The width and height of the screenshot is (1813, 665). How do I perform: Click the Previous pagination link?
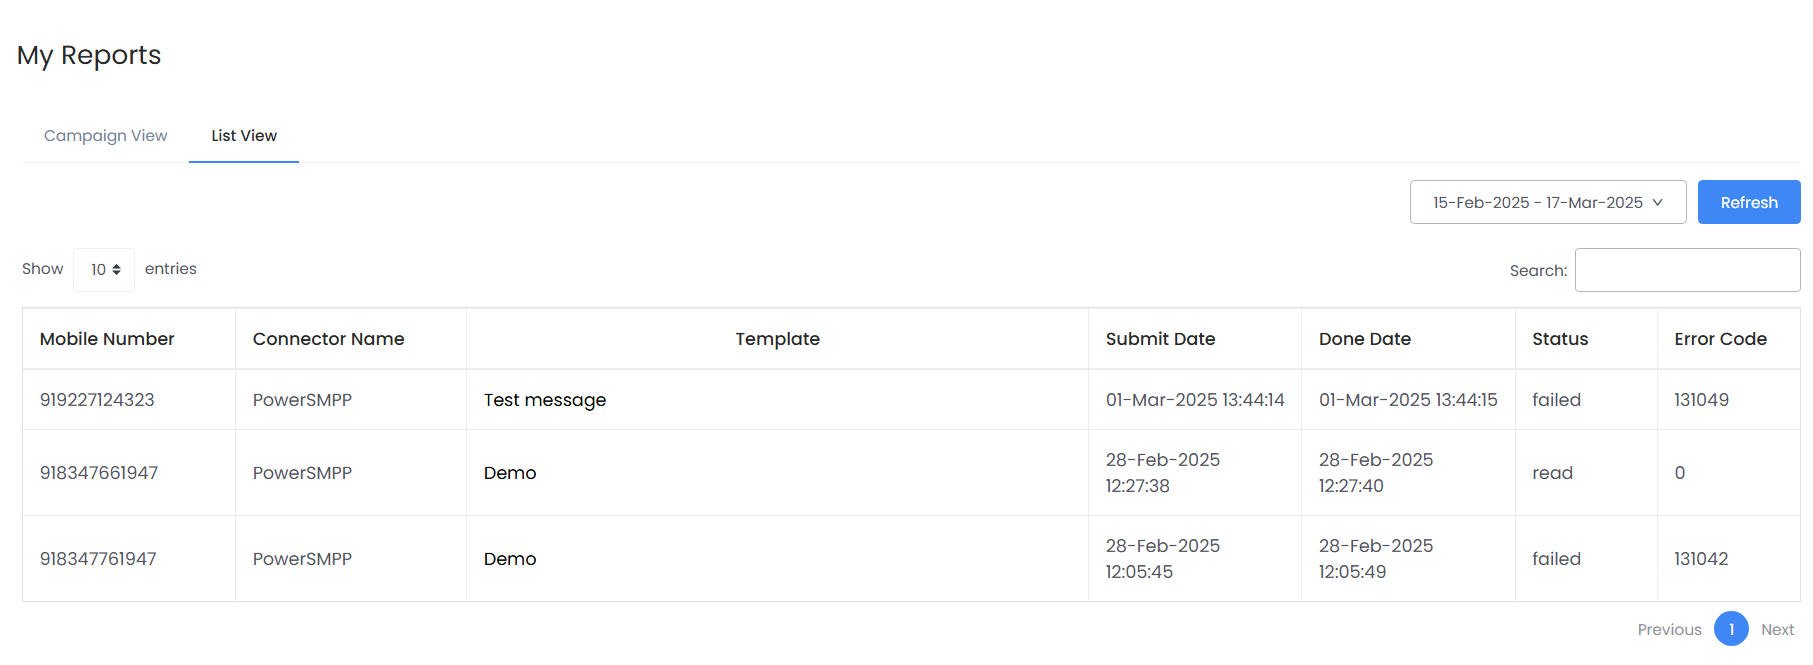click(x=1669, y=629)
